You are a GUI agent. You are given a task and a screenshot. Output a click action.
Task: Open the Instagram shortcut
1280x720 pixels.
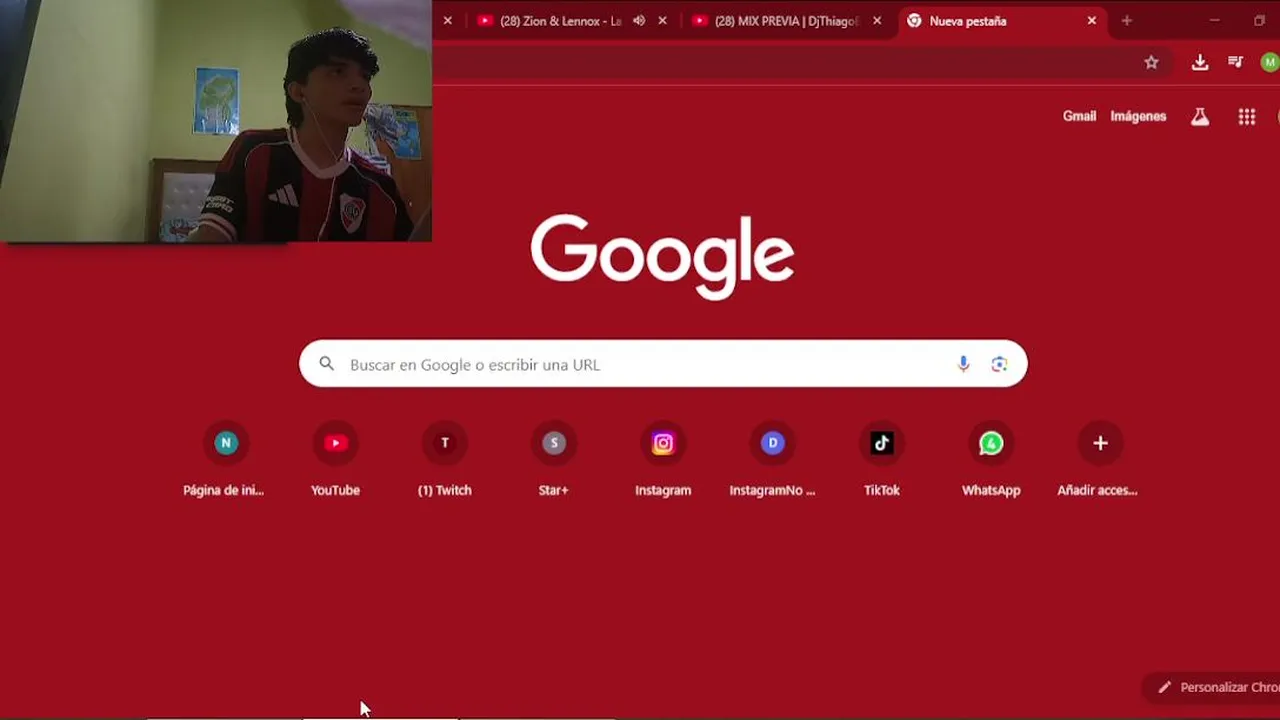point(663,460)
